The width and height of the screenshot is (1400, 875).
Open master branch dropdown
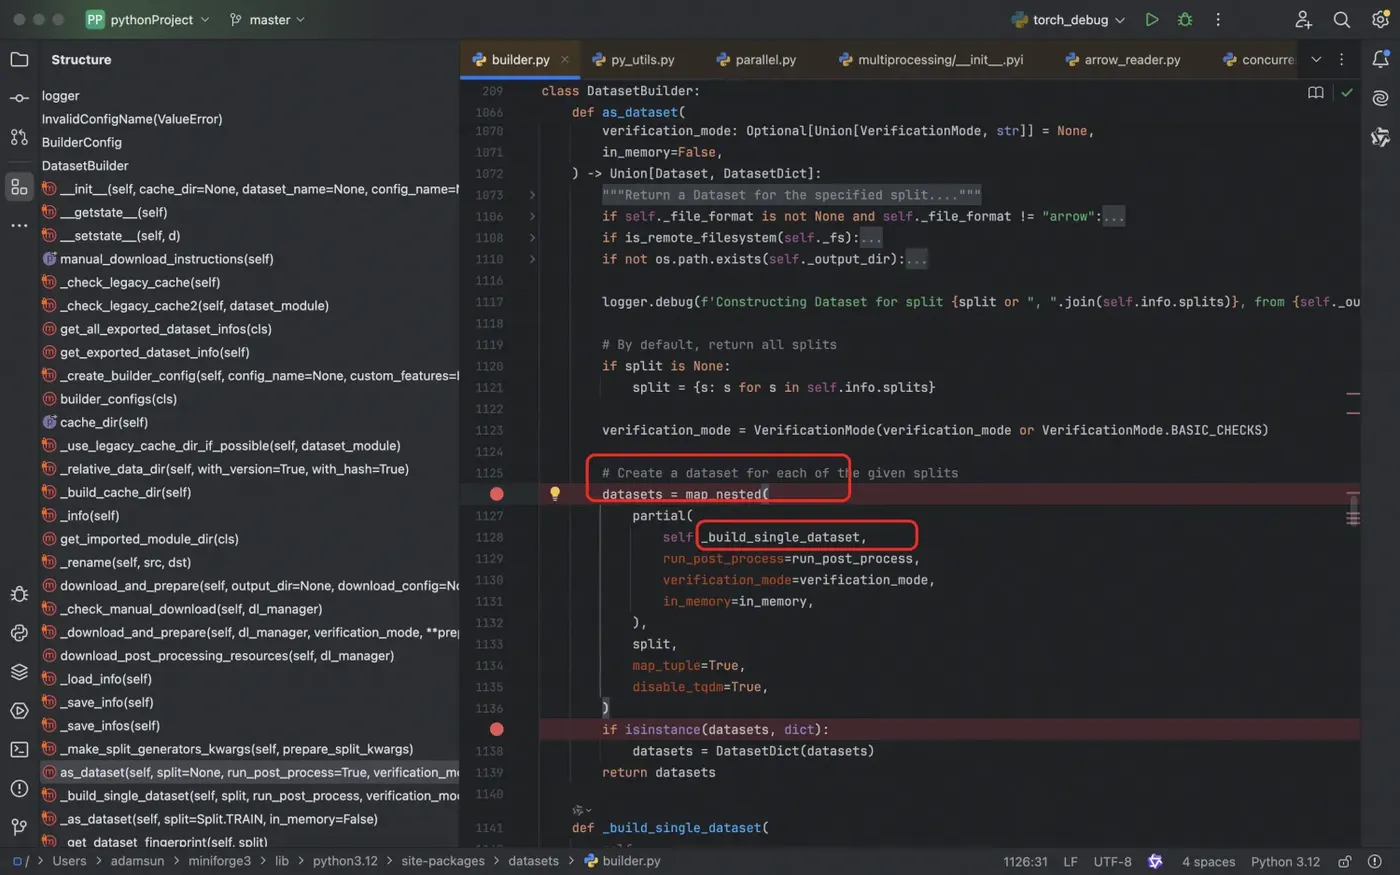[267, 19]
